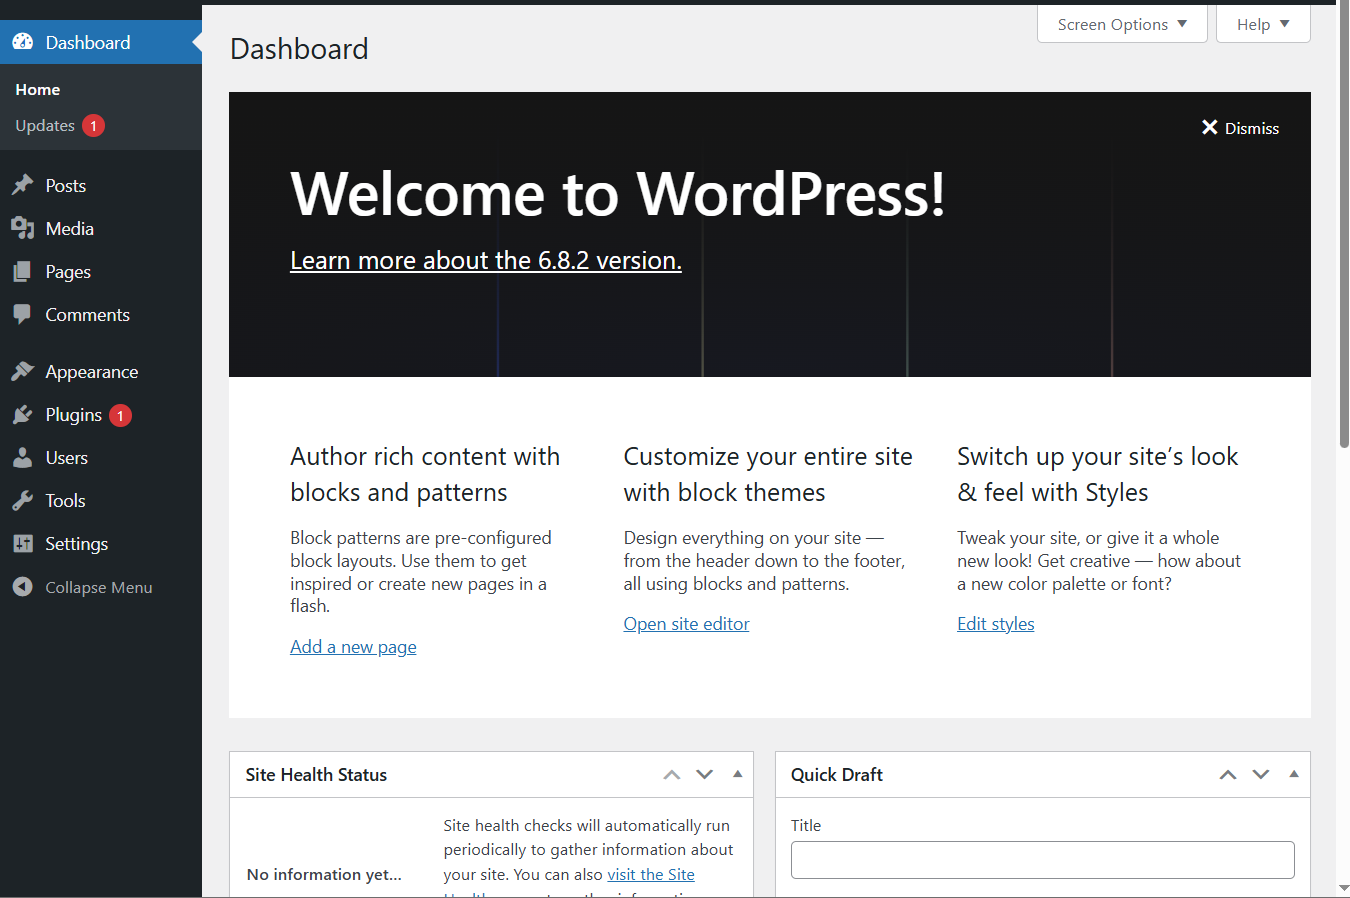Viewport: 1350px width, 898px height.
Task: Click the scrollbar down arrow
Action: pos(1344,888)
